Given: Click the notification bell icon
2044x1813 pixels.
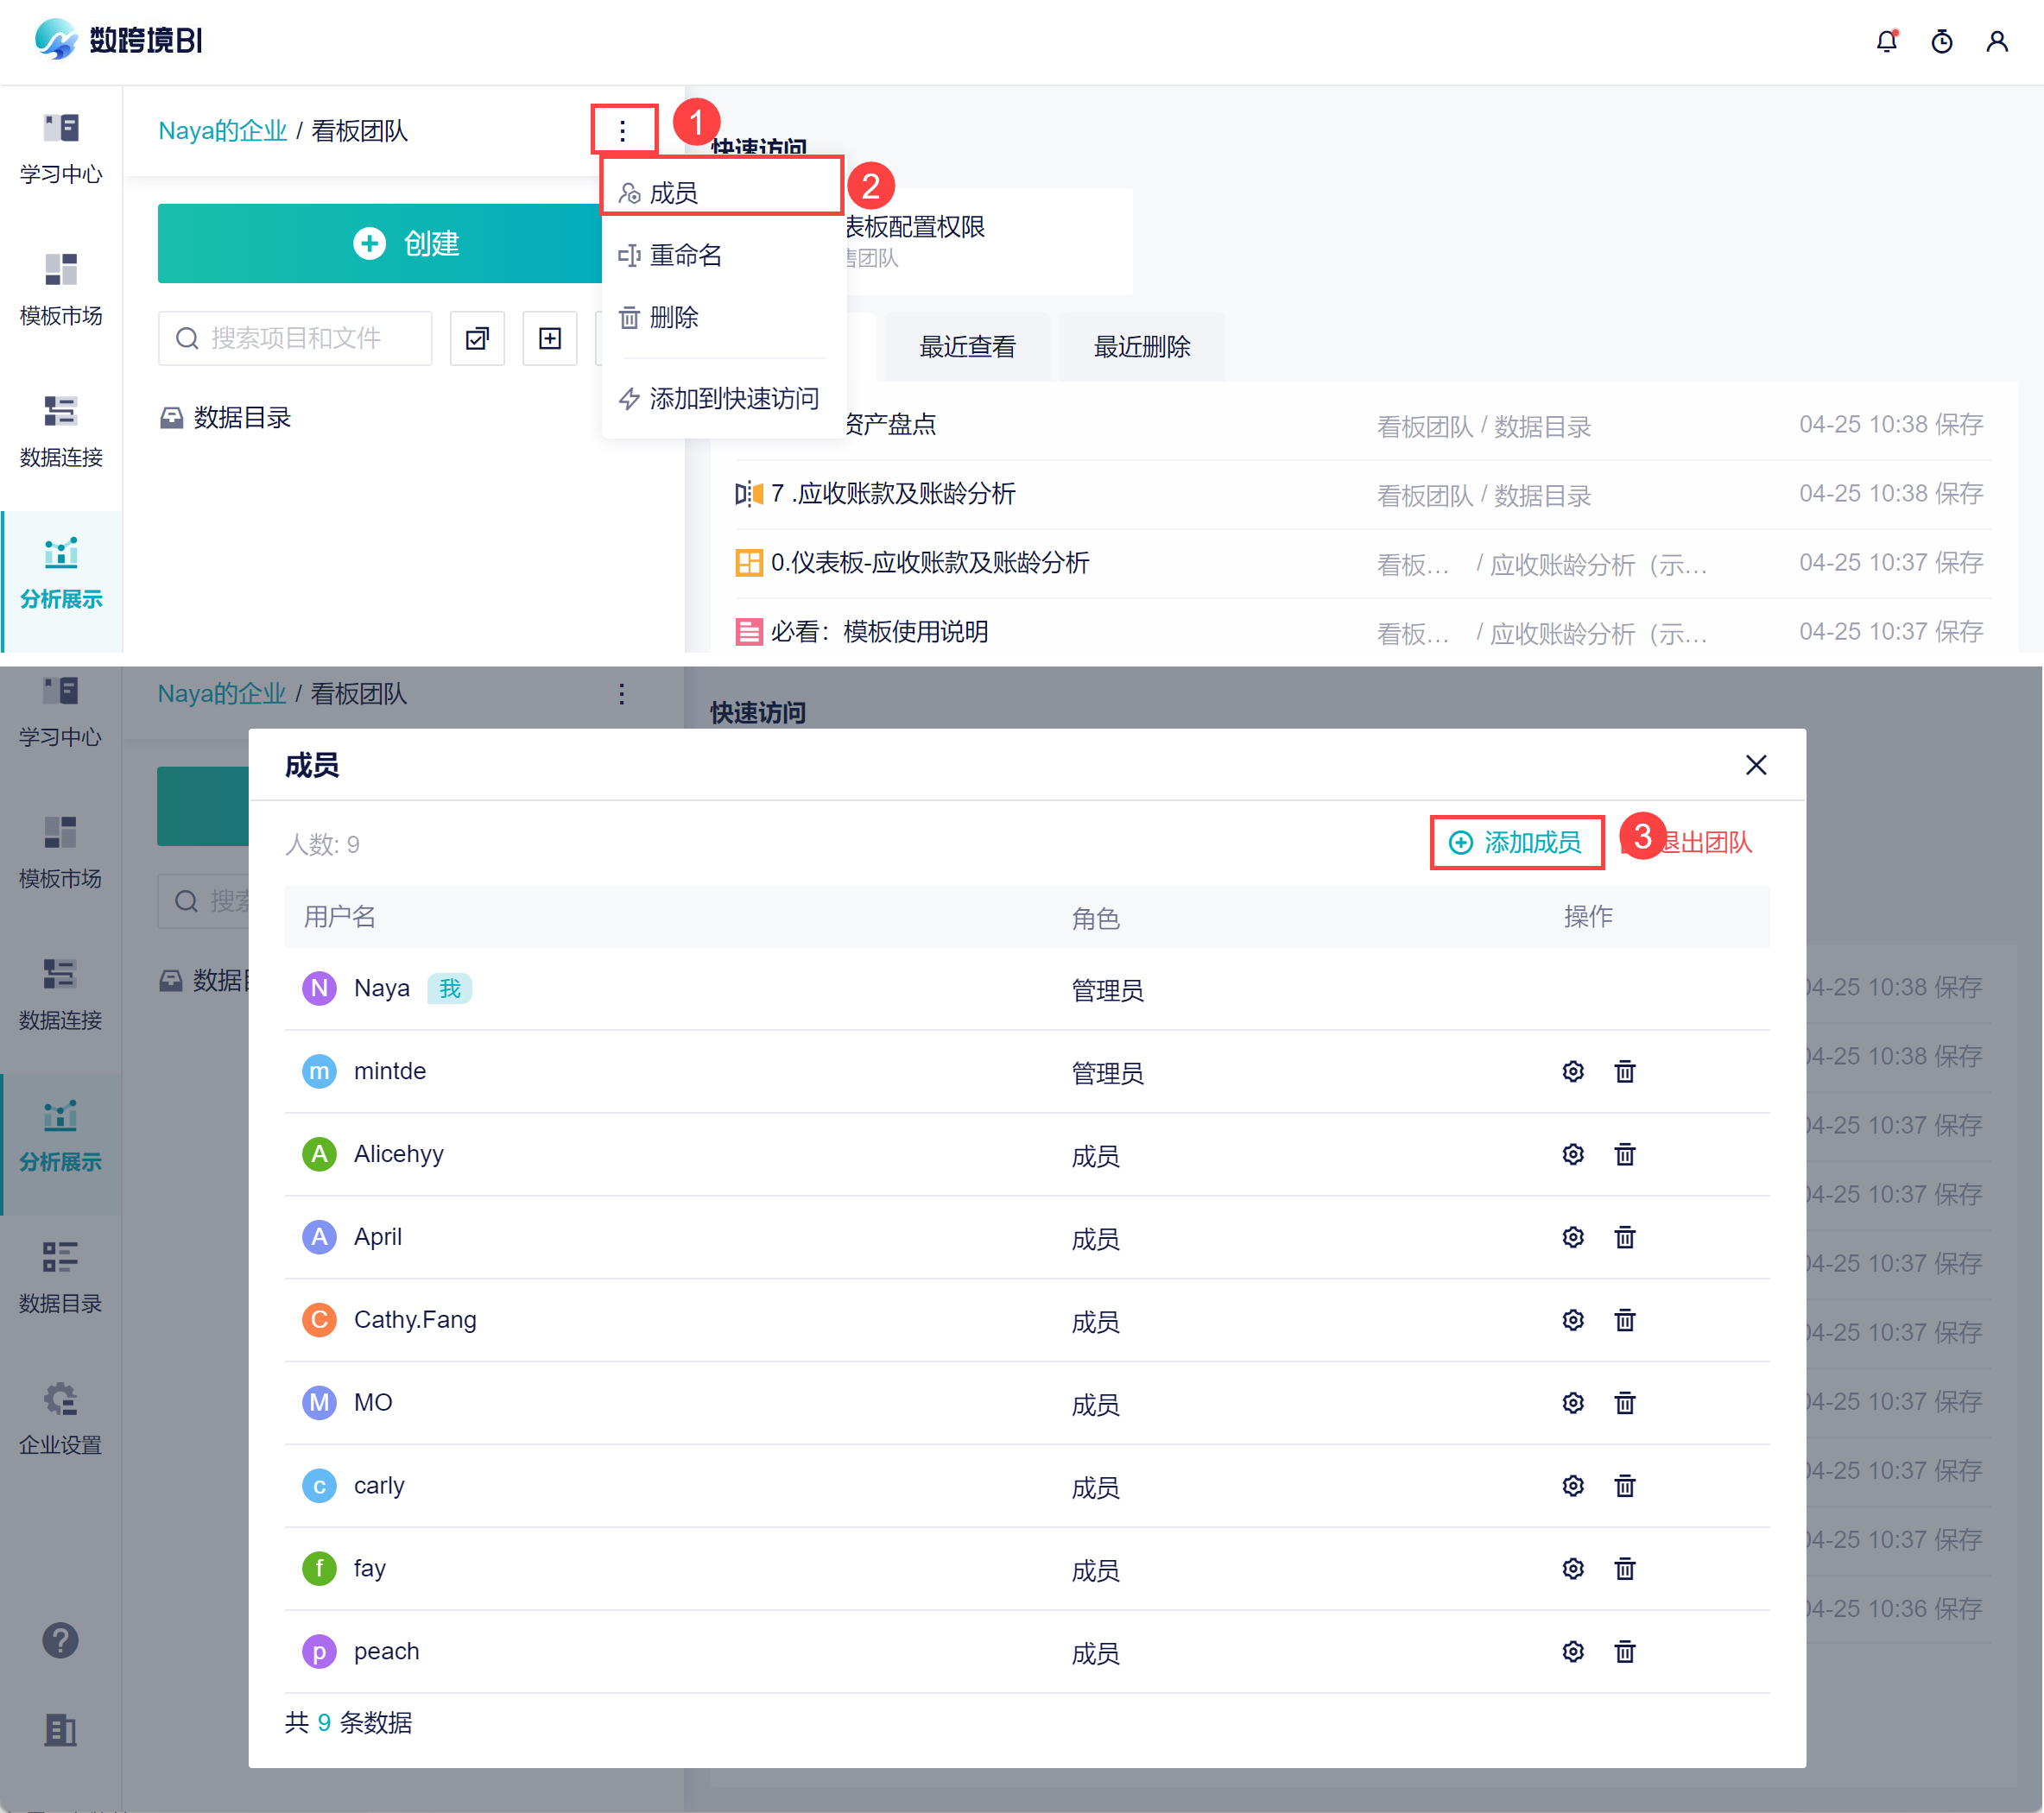Looking at the screenshot, I should 1886,41.
